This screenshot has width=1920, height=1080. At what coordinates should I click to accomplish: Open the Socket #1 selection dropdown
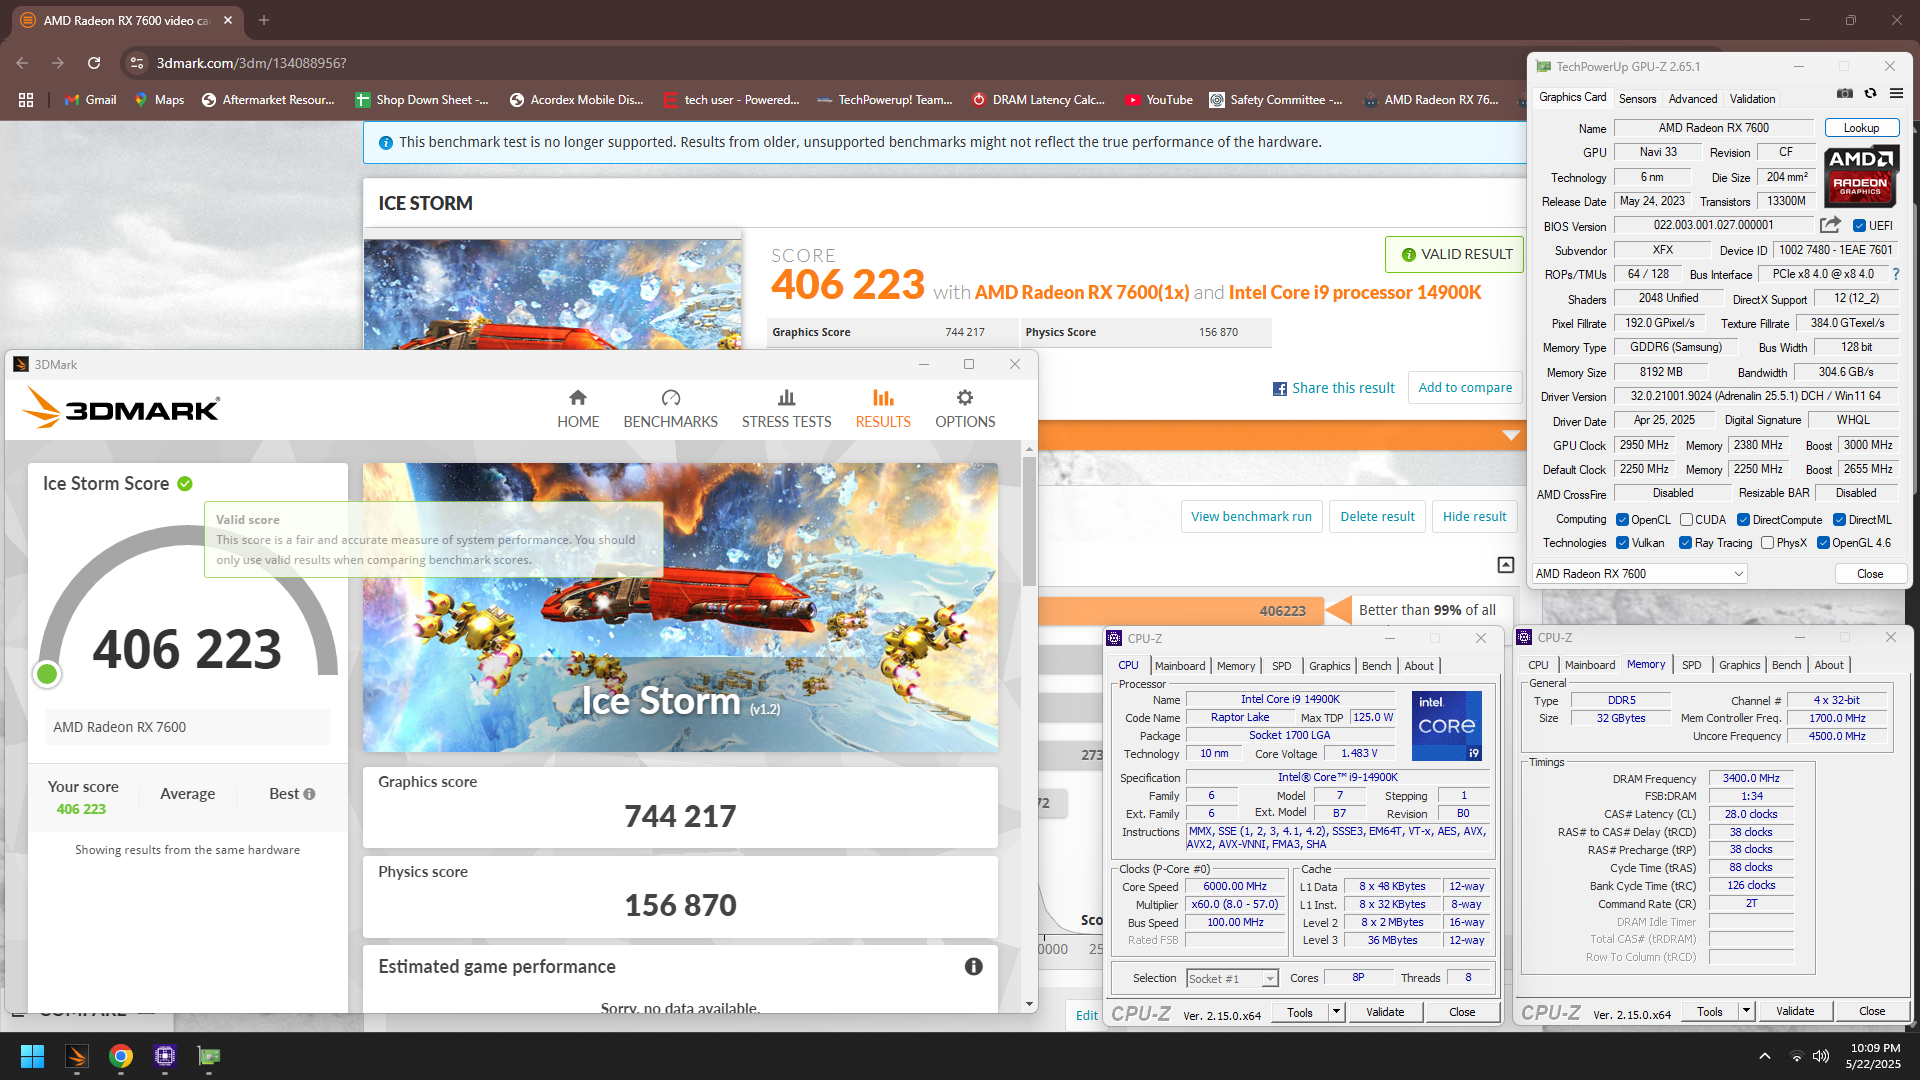(x=1232, y=979)
